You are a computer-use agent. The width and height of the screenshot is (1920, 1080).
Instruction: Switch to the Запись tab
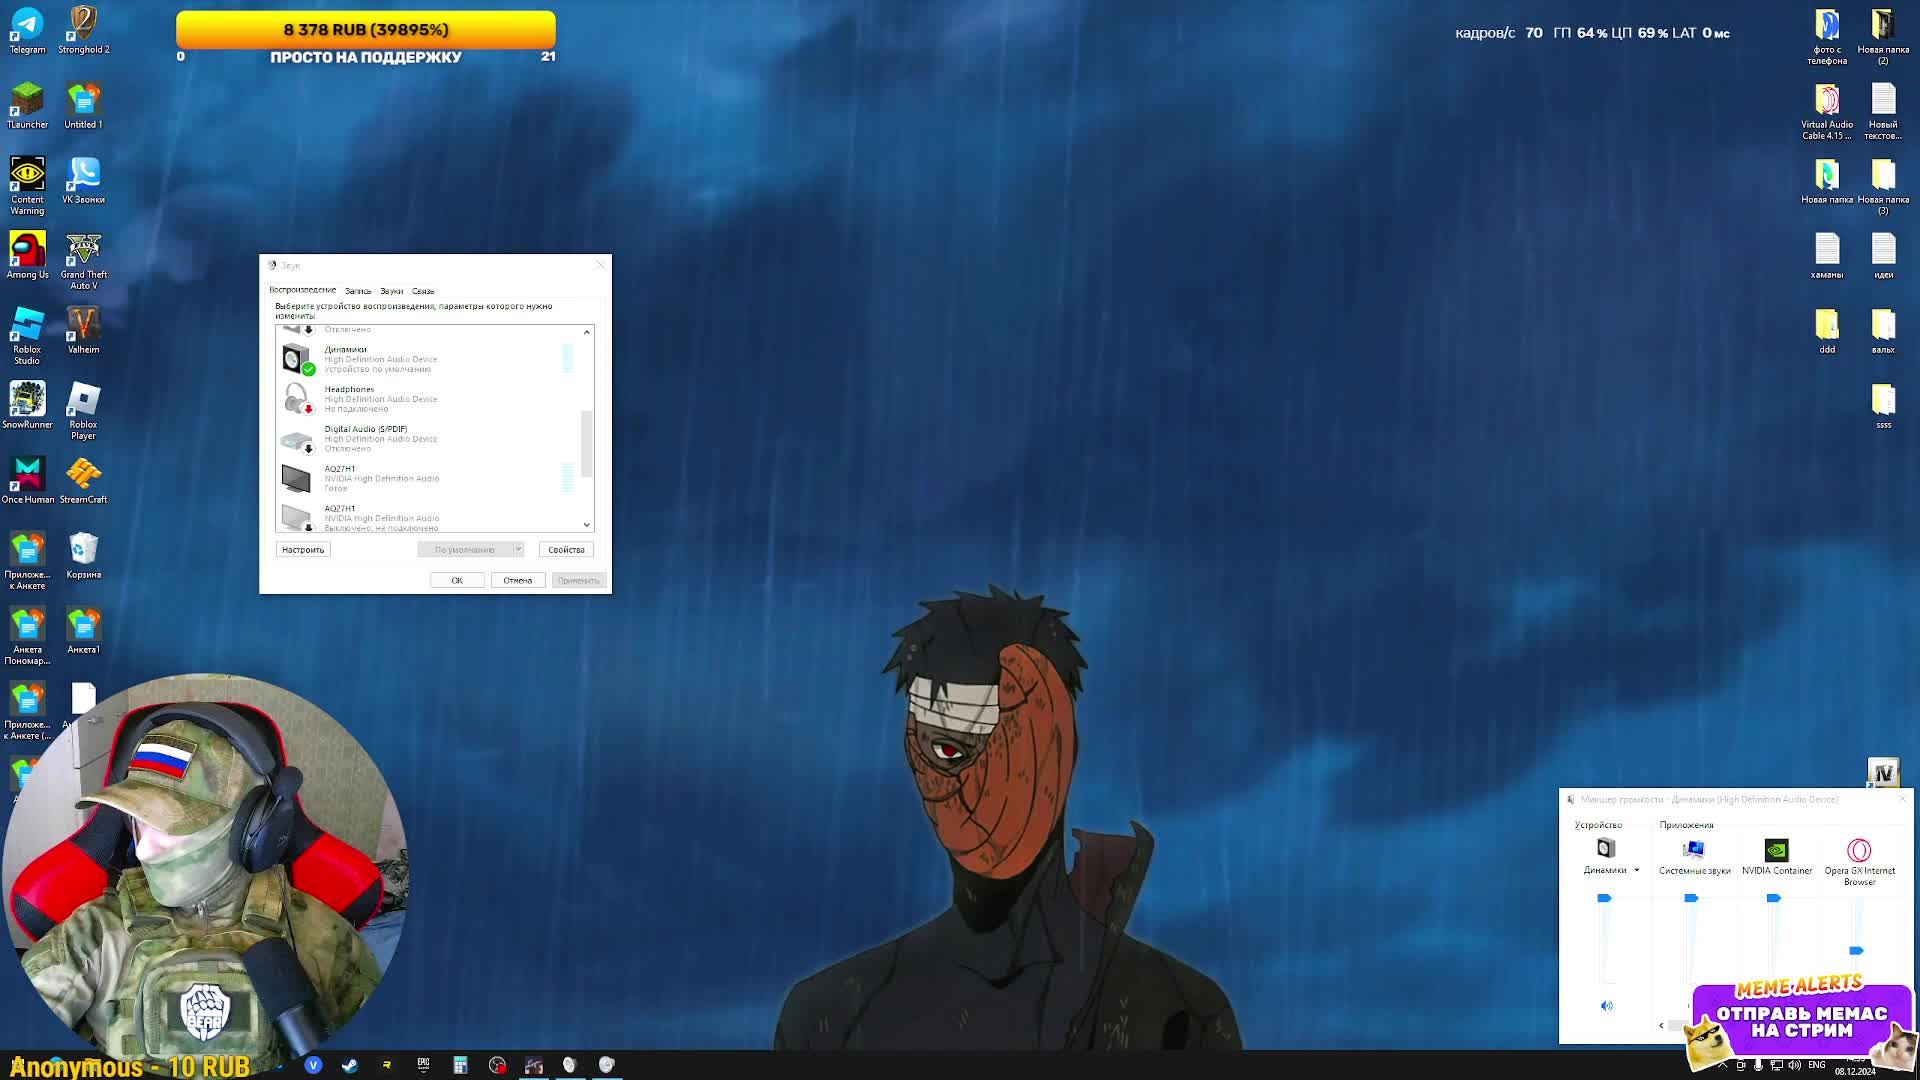click(358, 291)
